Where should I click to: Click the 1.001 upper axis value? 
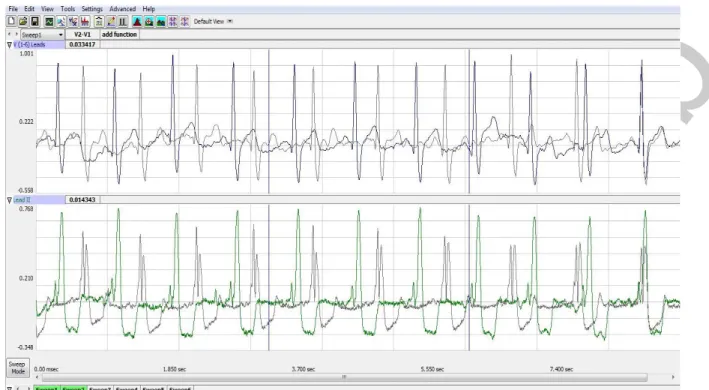pyautogui.click(x=26, y=53)
